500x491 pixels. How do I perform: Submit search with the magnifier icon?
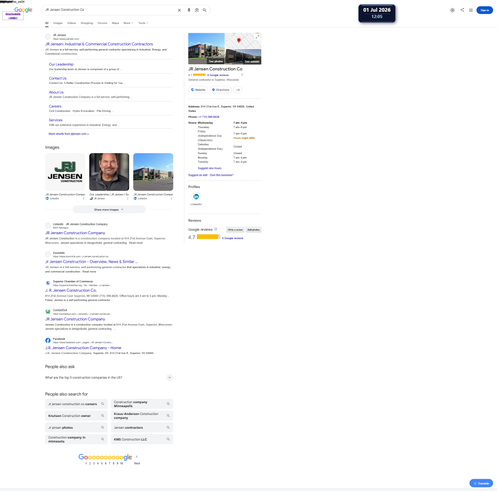point(204,10)
